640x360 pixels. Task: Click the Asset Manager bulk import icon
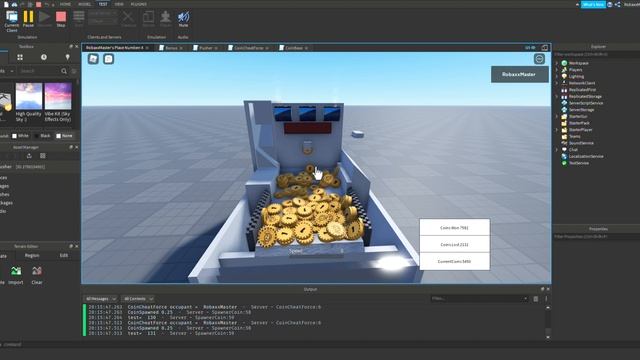click(x=29, y=156)
